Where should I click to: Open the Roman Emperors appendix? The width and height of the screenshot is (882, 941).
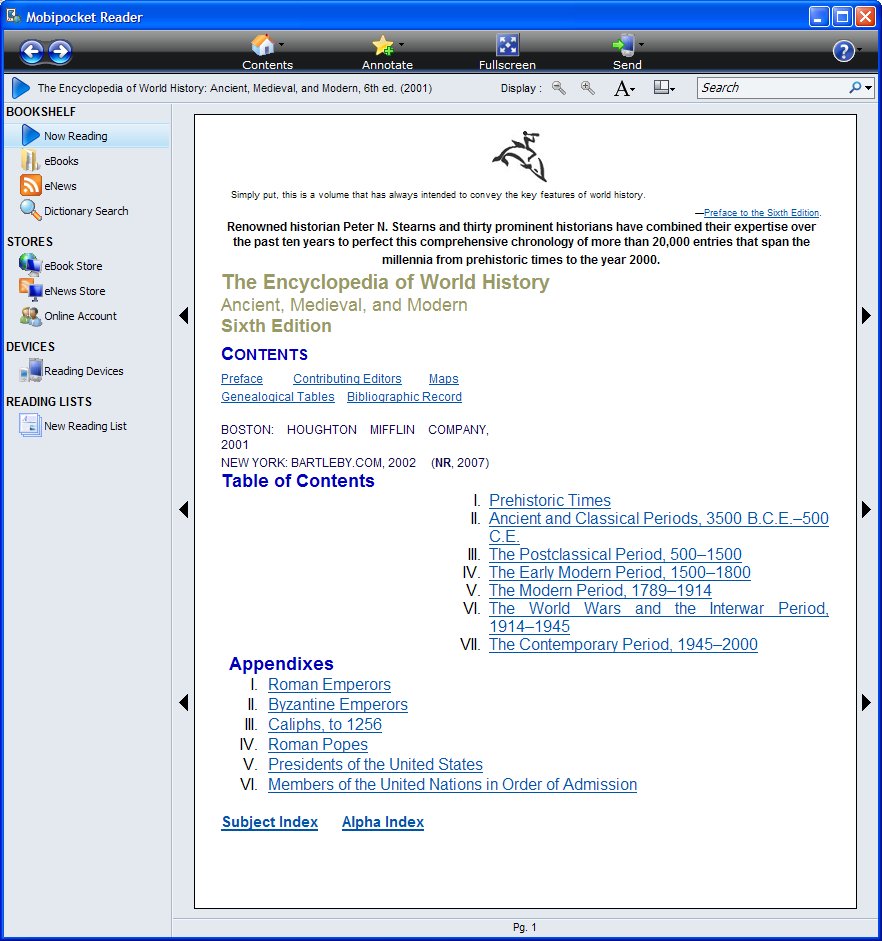[x=329, y=685]
